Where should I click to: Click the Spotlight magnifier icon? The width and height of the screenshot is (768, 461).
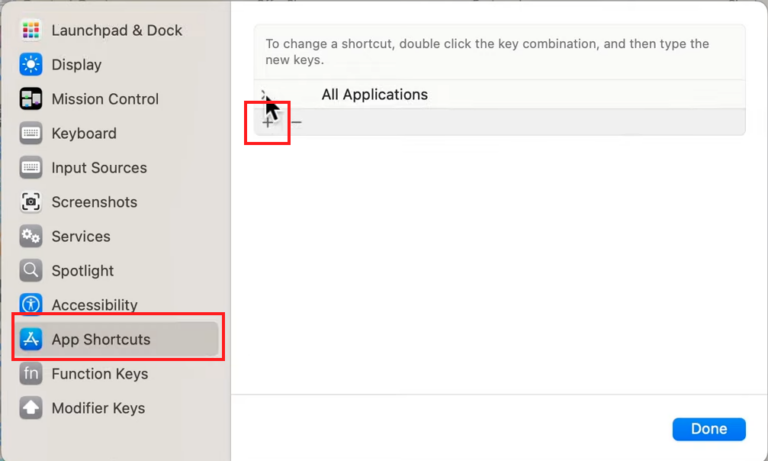tap(32, 271)
